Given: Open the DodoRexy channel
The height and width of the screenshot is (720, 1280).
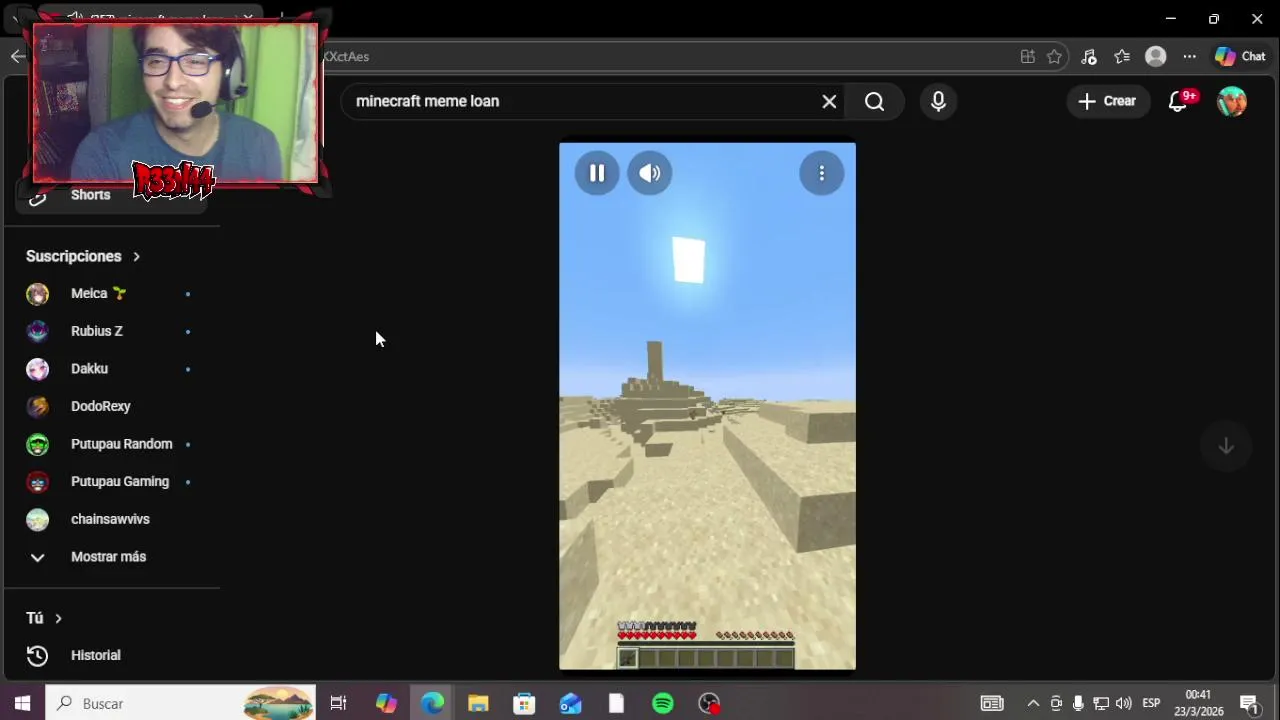Looking at the screenshot, I should point(110,406).
